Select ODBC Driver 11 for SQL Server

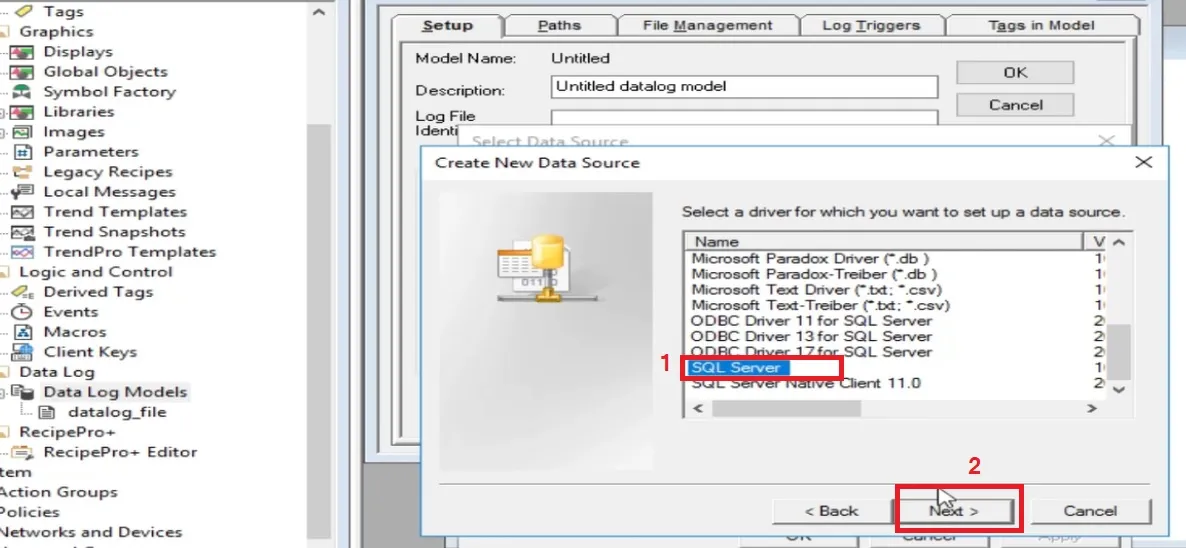pos(812,320)
